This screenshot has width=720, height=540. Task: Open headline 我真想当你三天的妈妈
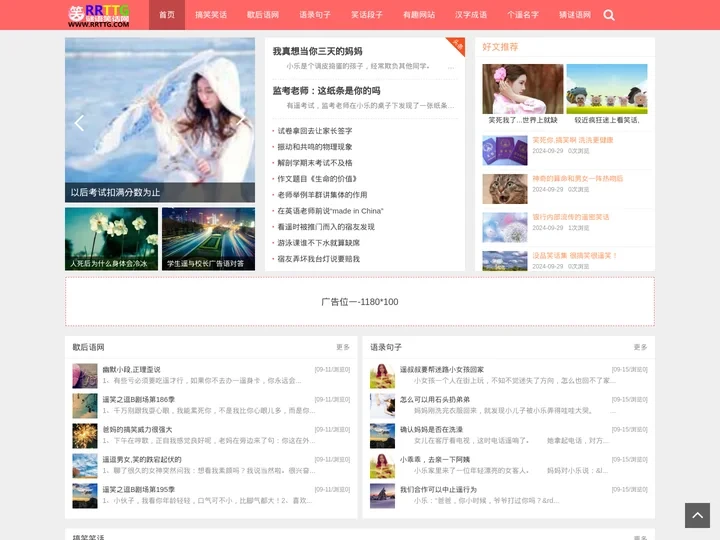pyautogui.click(x=317, y=51)
